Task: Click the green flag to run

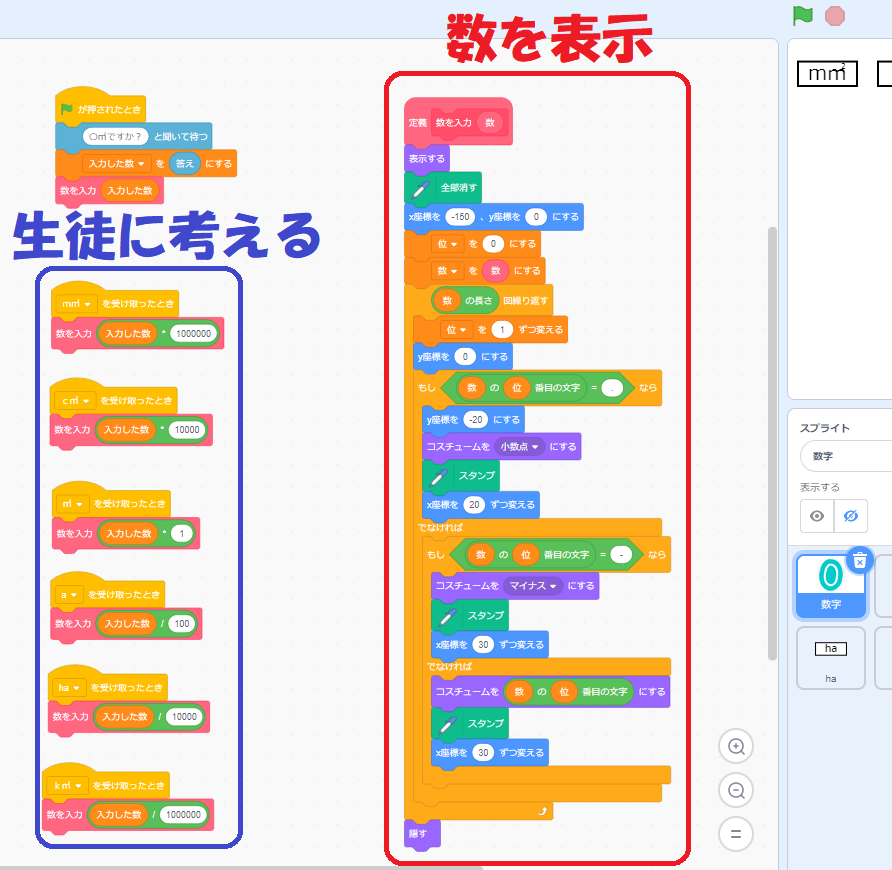Action: (x=802, y=16)
